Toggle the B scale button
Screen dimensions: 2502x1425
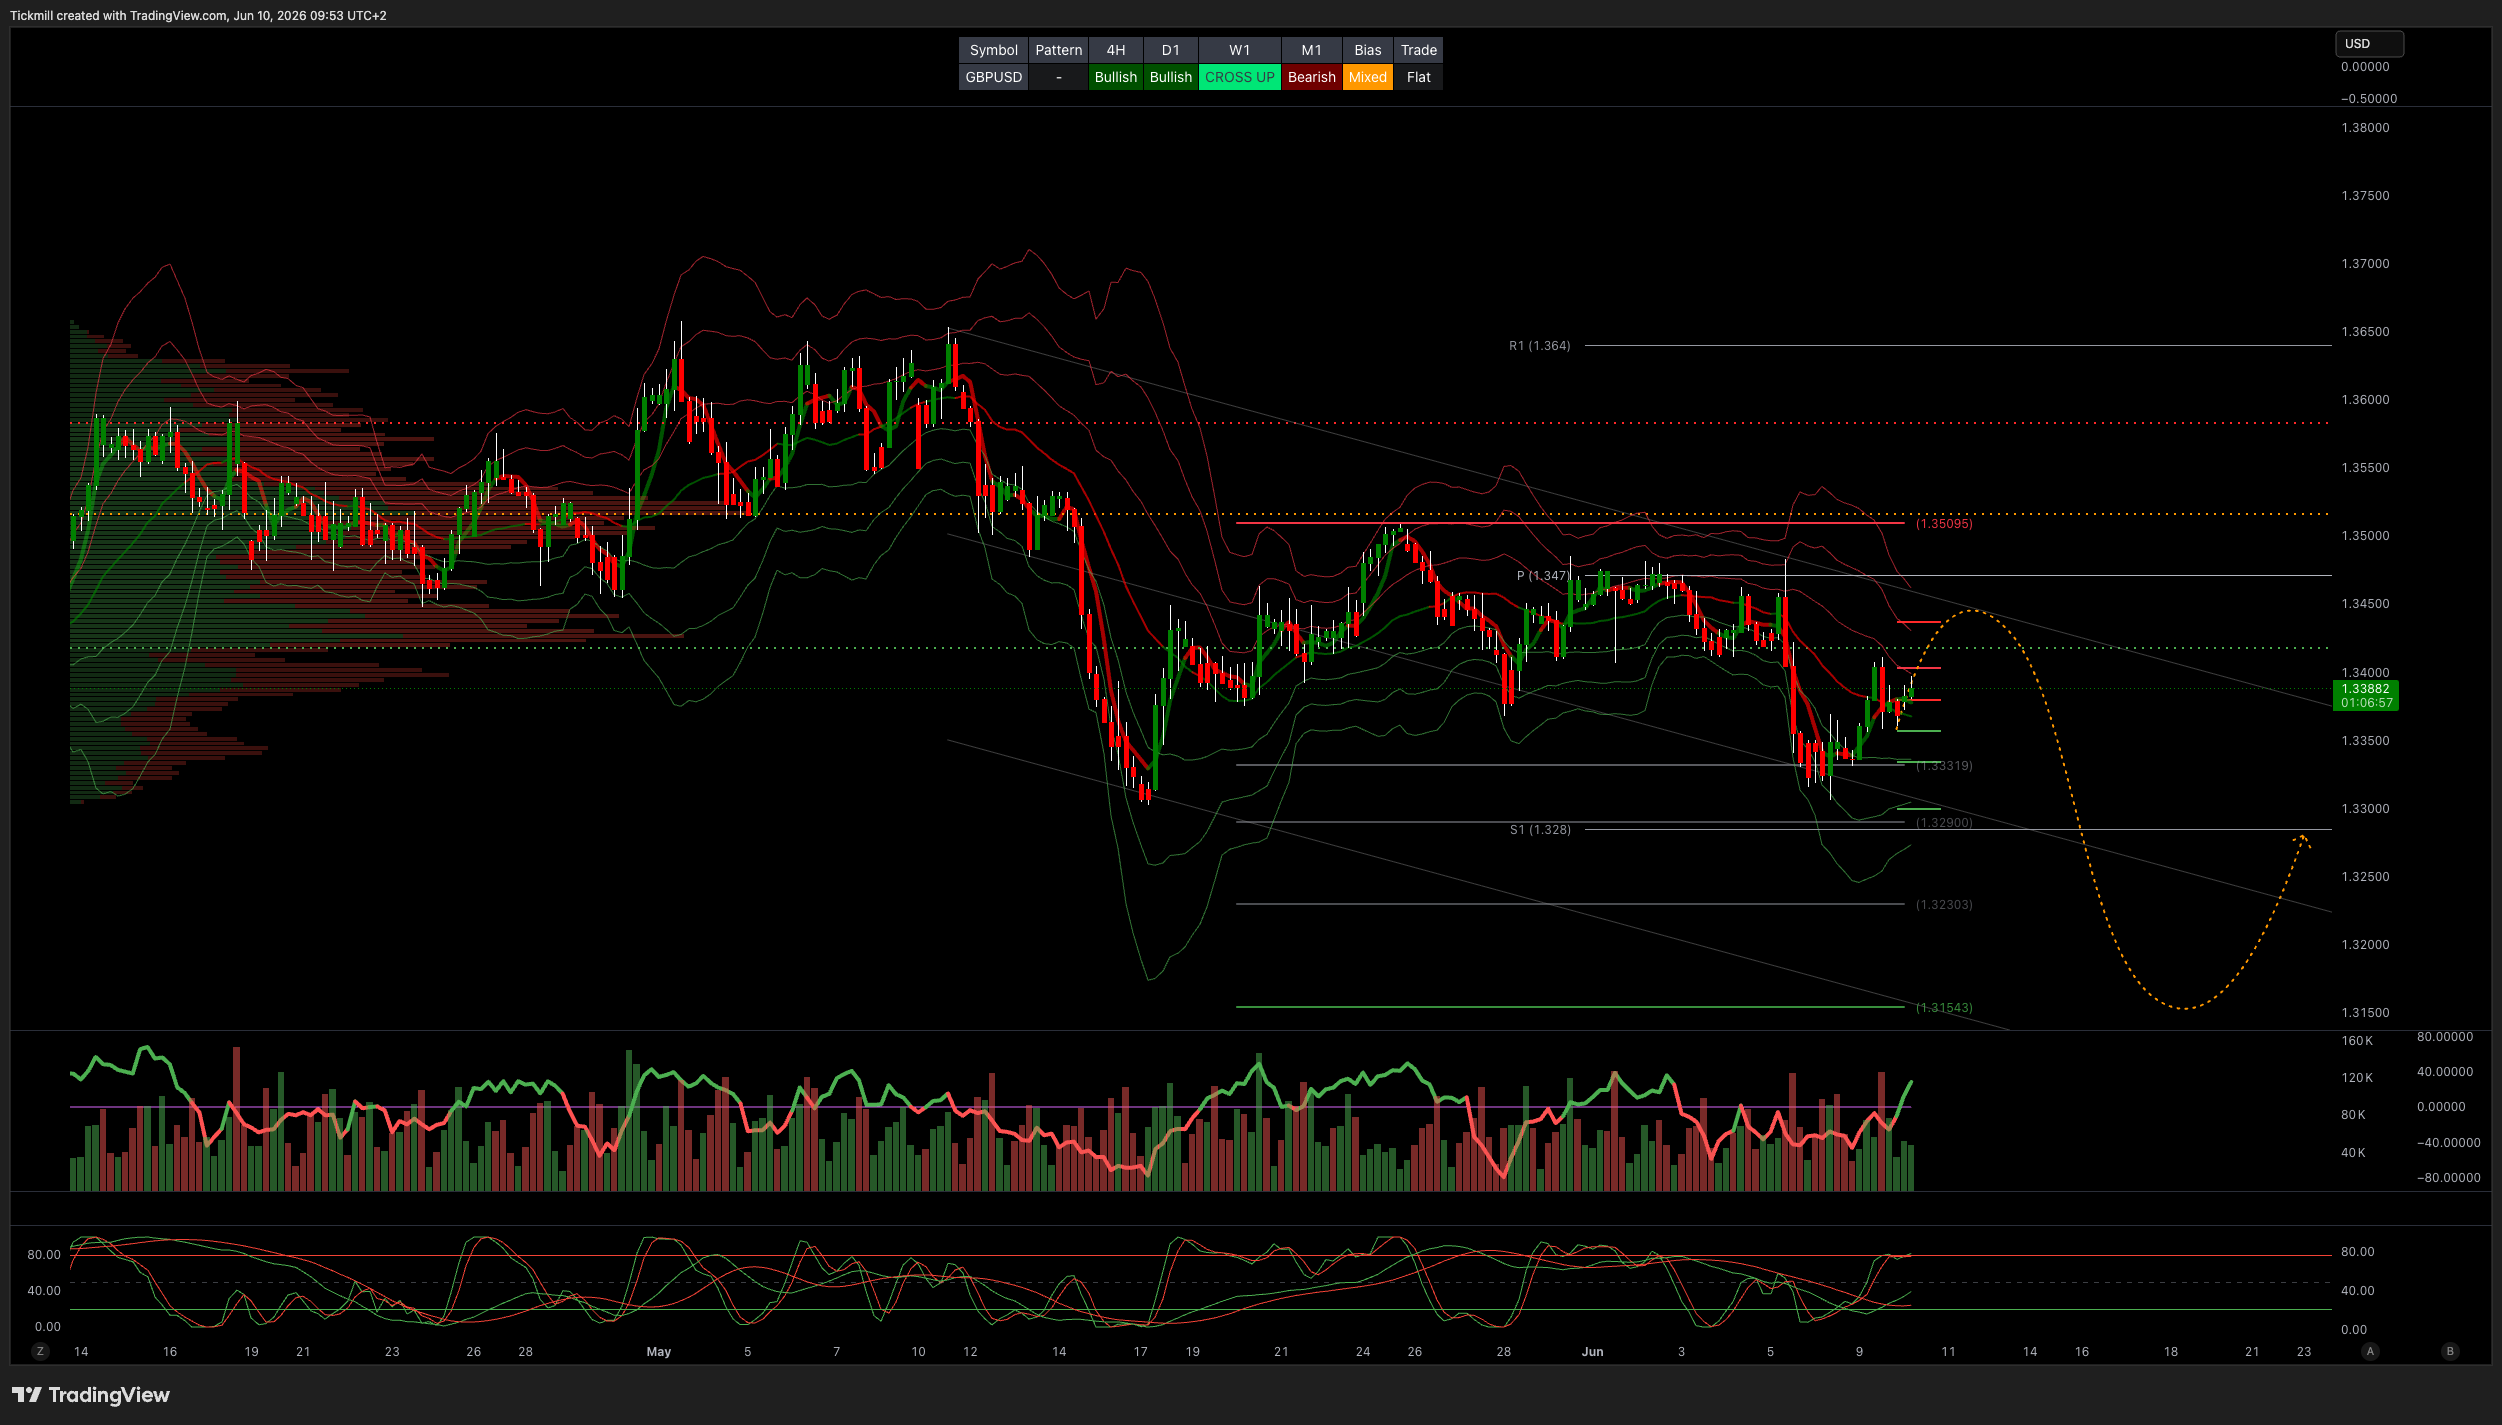(x=2450, y=1351)
